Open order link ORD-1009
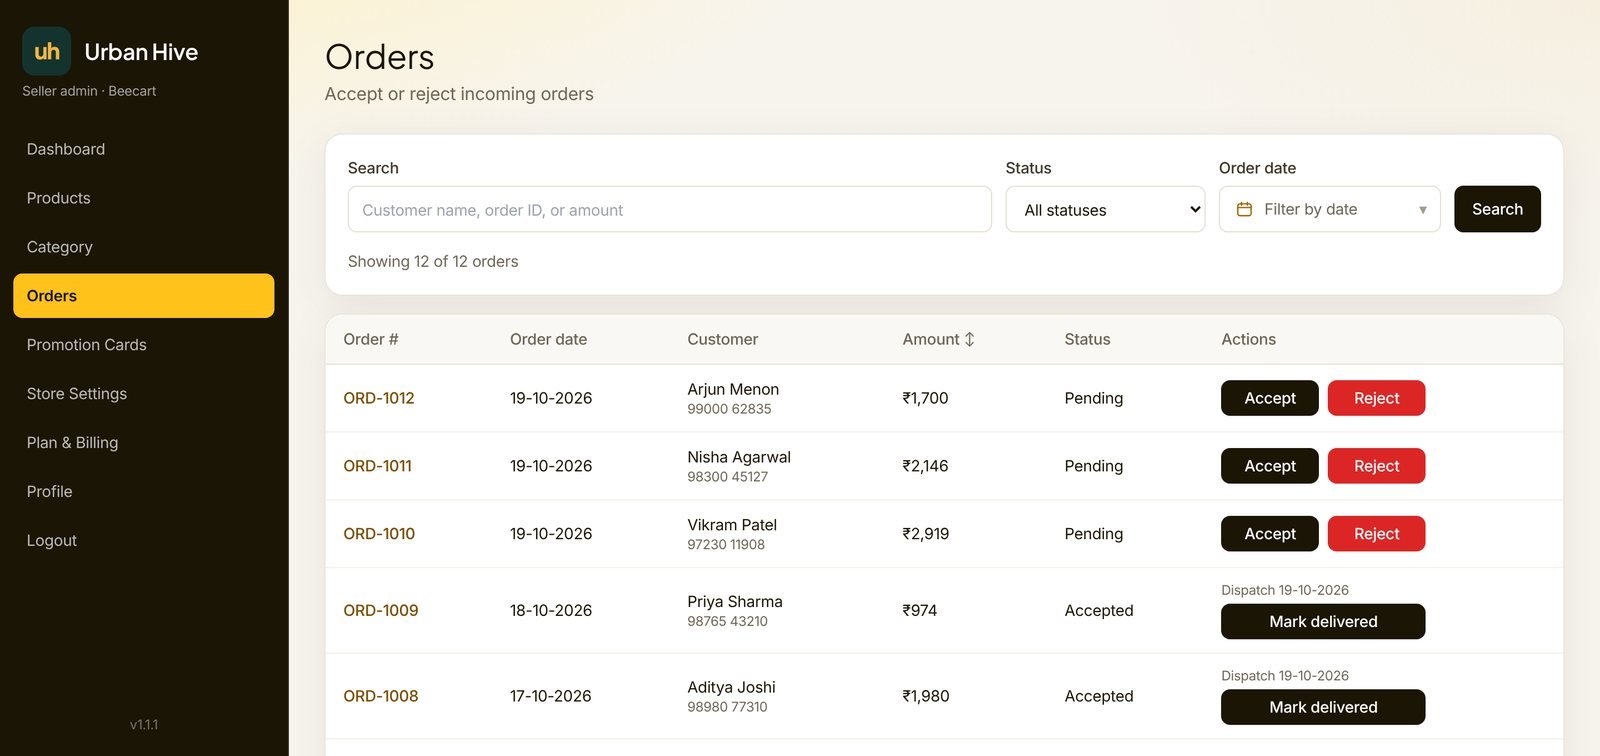 click(381, 610)
